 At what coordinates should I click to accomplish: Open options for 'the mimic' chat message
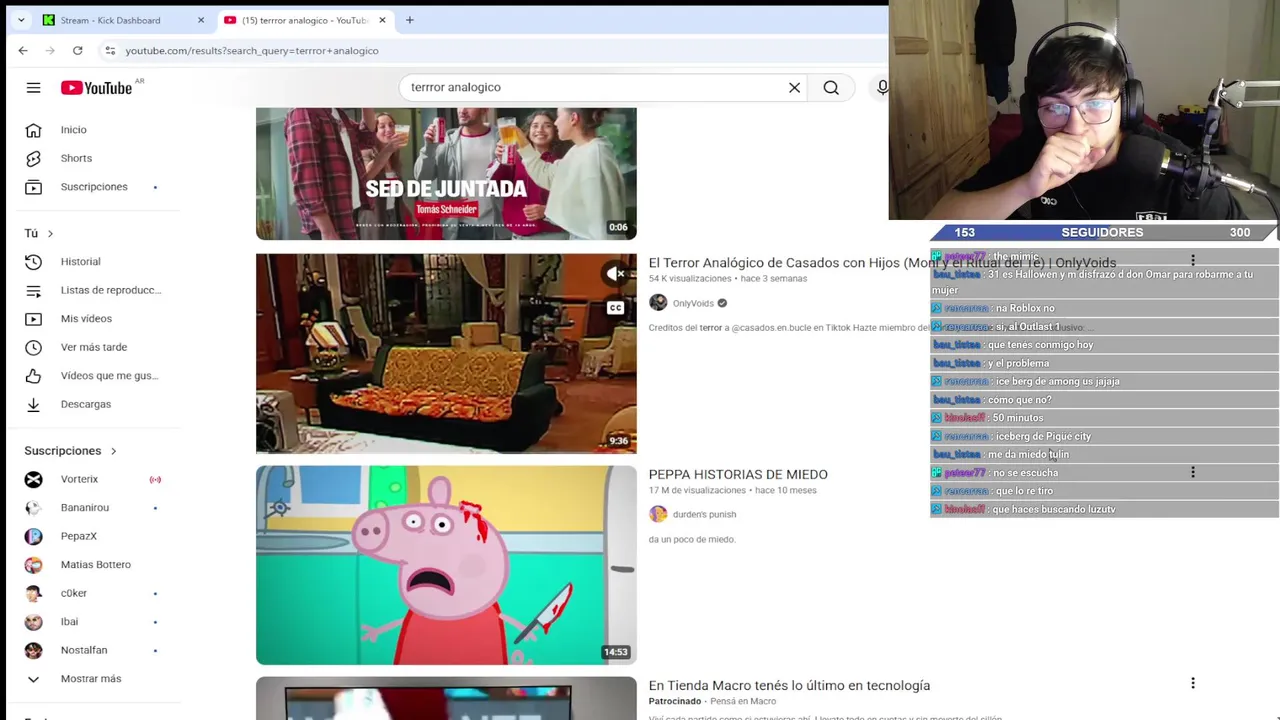(1192, 259)
